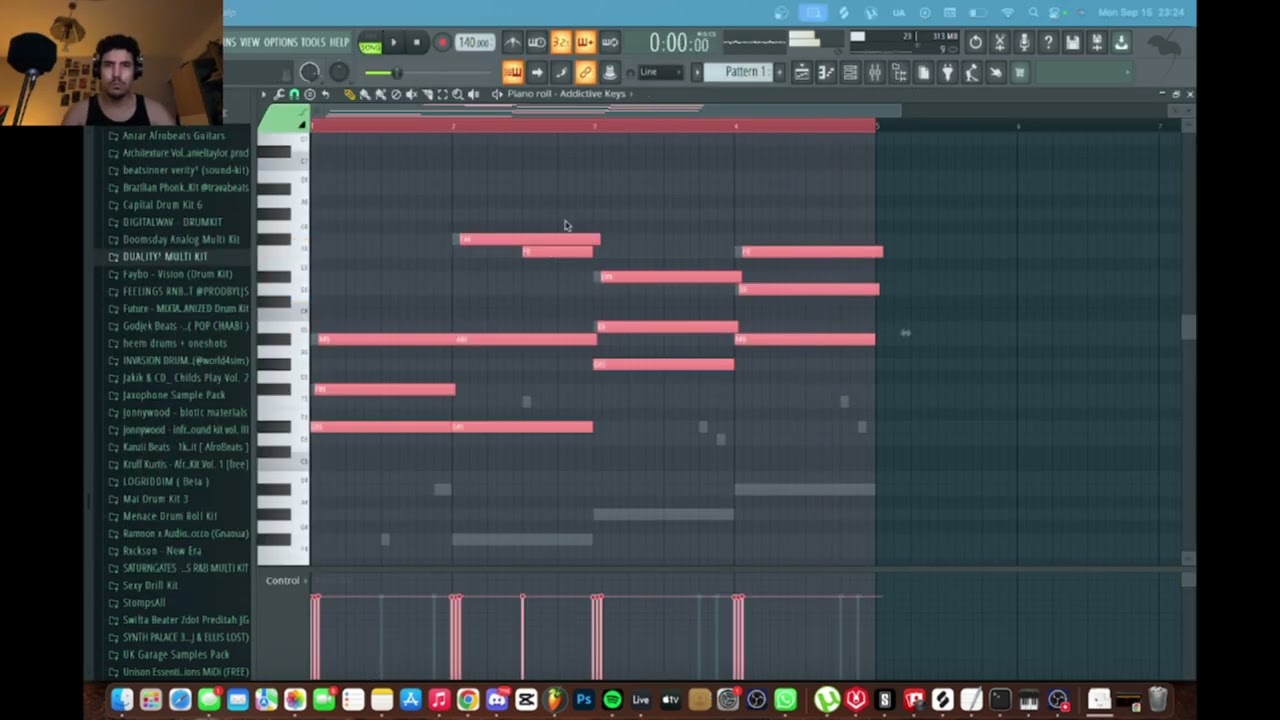
Task: Open the TOOLS menu
Action: click(x=313, y=42)
